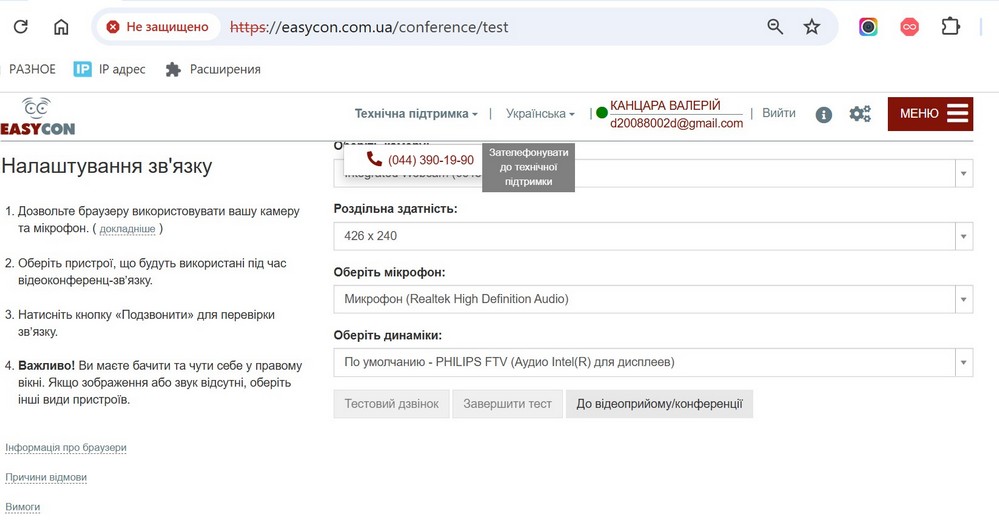999x525 pixels.
Task: Open the Технічна підтримка menu
Action: tap(416, 114)
